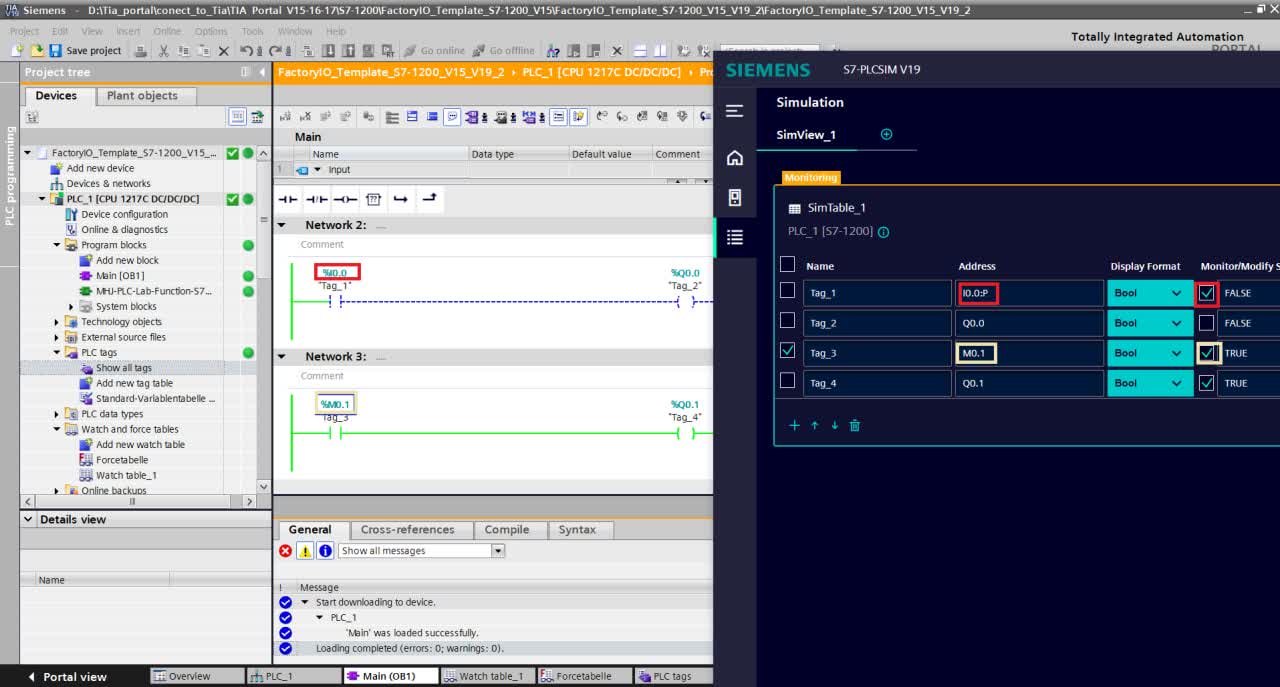This screenshot has width=1280, height=687.
Task: Untick the row selection checkbox for Tag_3
Action: click(788, 351)
